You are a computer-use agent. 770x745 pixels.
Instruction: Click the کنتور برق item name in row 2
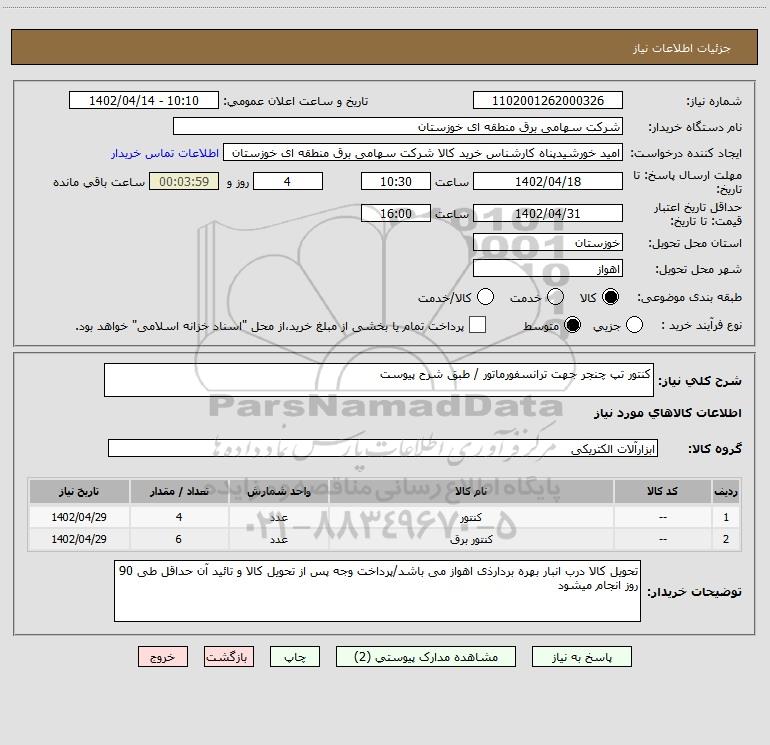tap(471, 539)
